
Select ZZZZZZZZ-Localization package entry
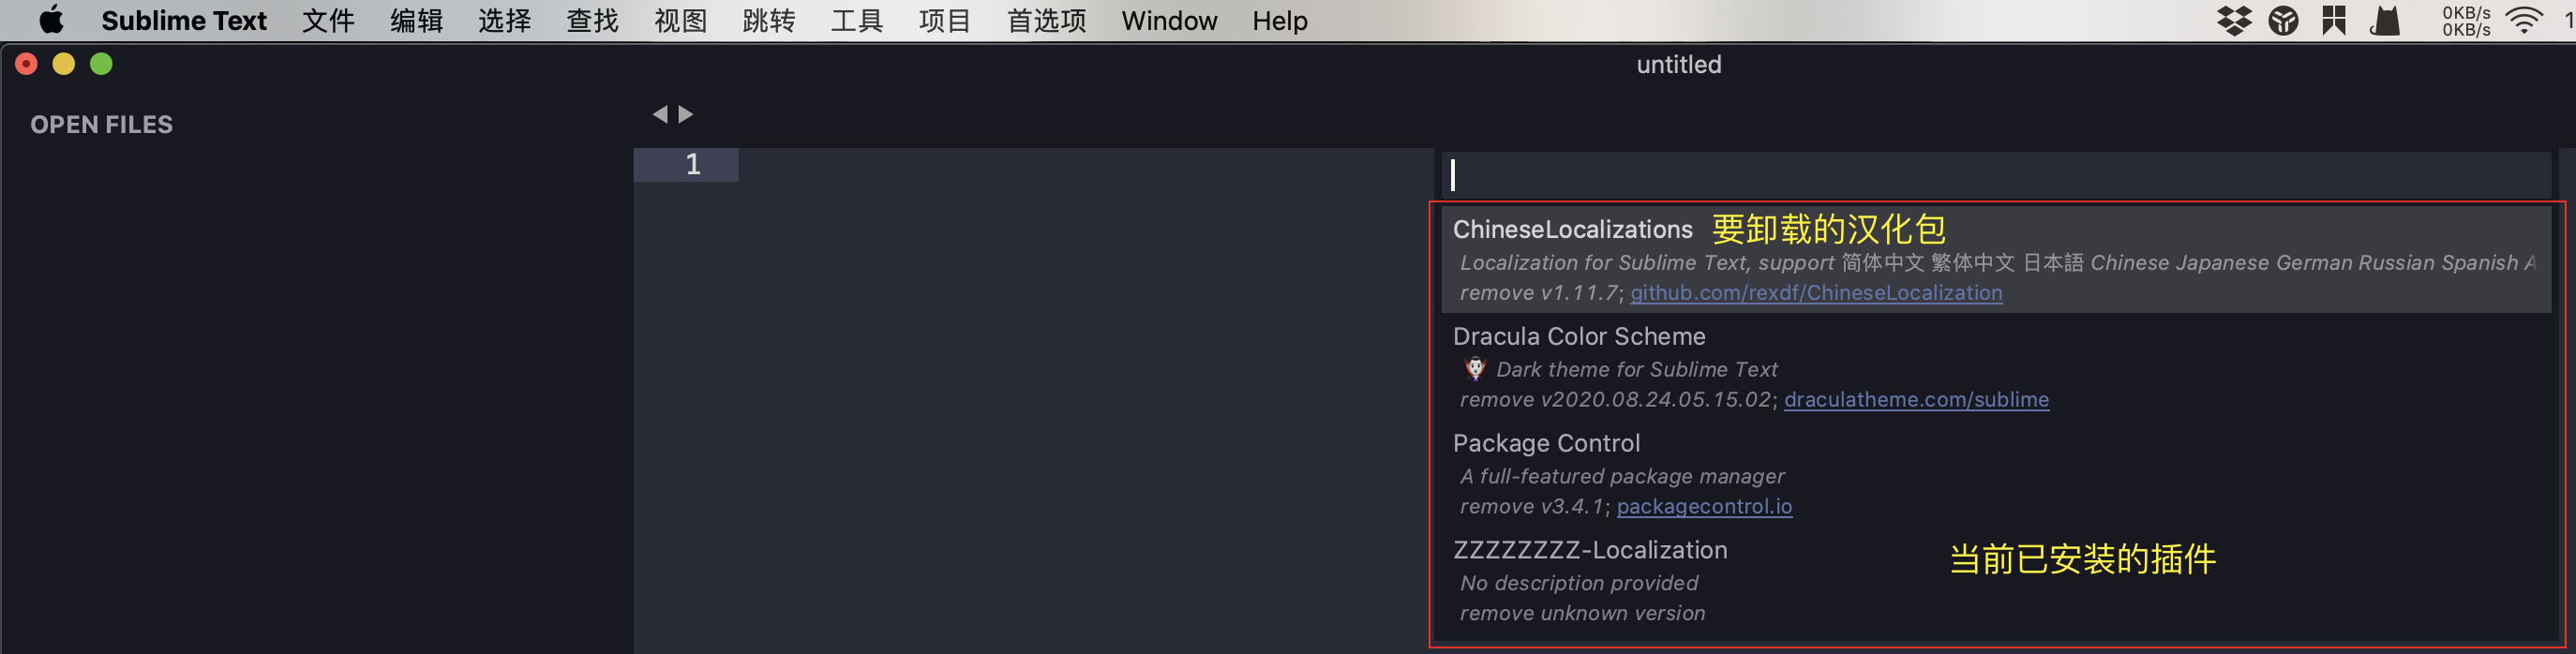pos(1996,581)
